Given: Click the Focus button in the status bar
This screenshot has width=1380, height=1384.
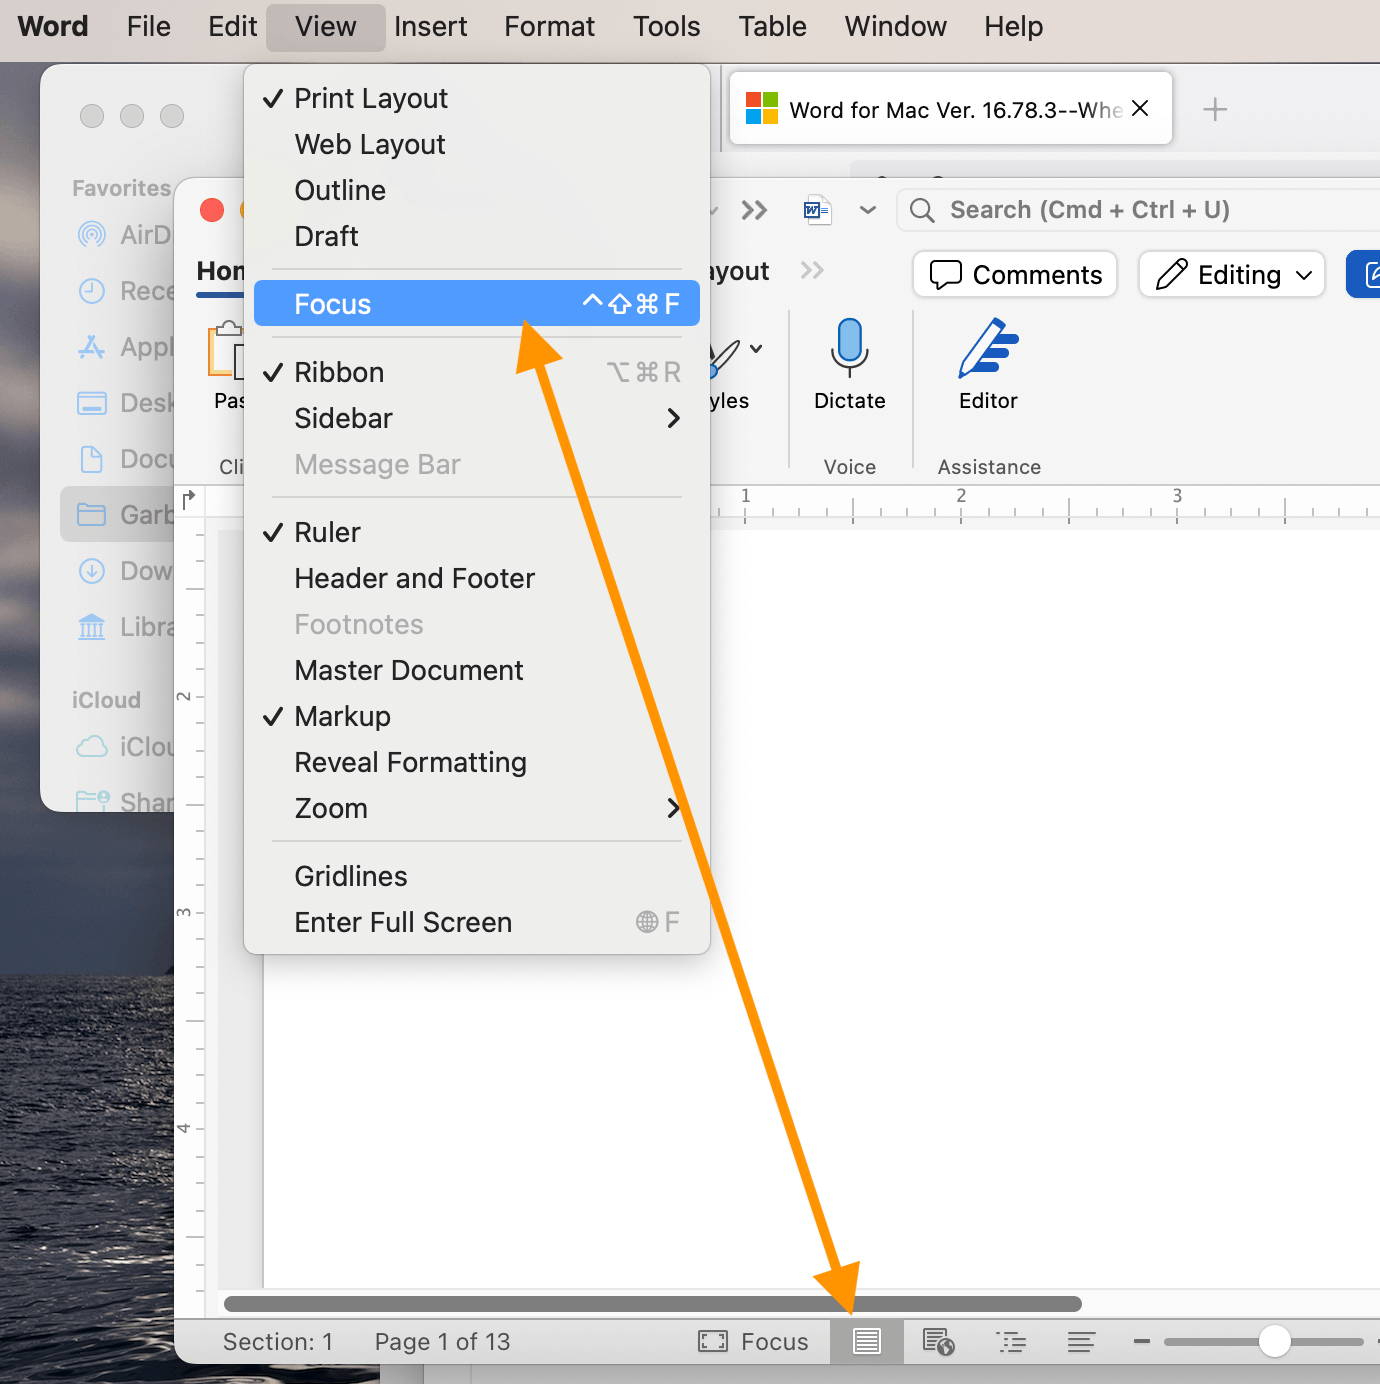Looking at the screenshot, I should (753, 1341).
